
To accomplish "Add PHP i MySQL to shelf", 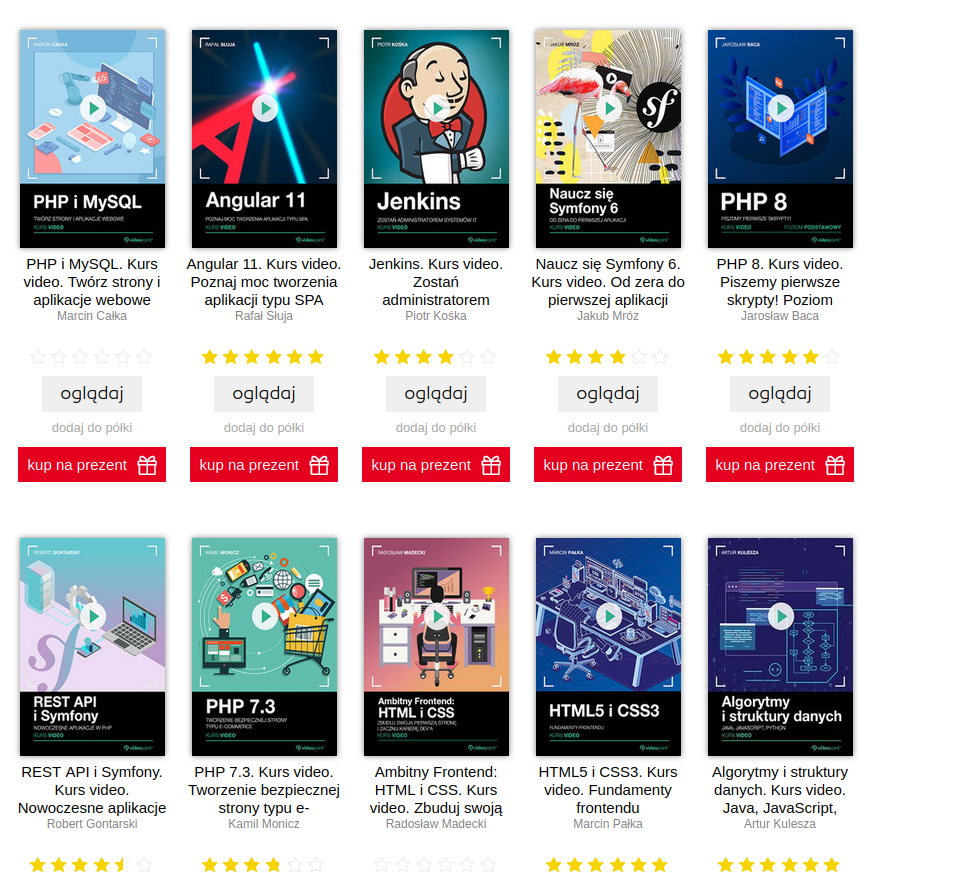I will [92, 428].
